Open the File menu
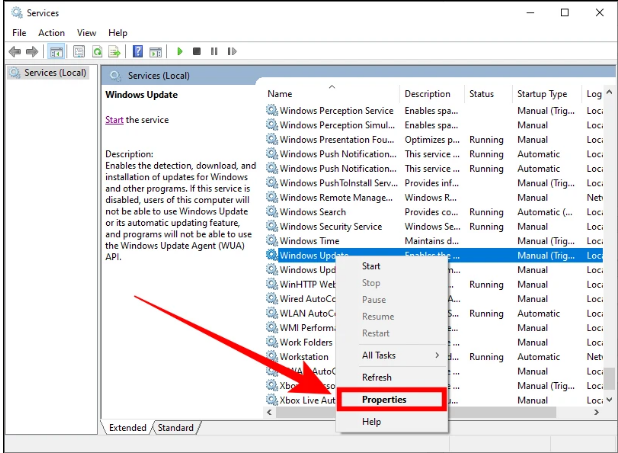This screenshot has height=453, width=618. point(19,33)
